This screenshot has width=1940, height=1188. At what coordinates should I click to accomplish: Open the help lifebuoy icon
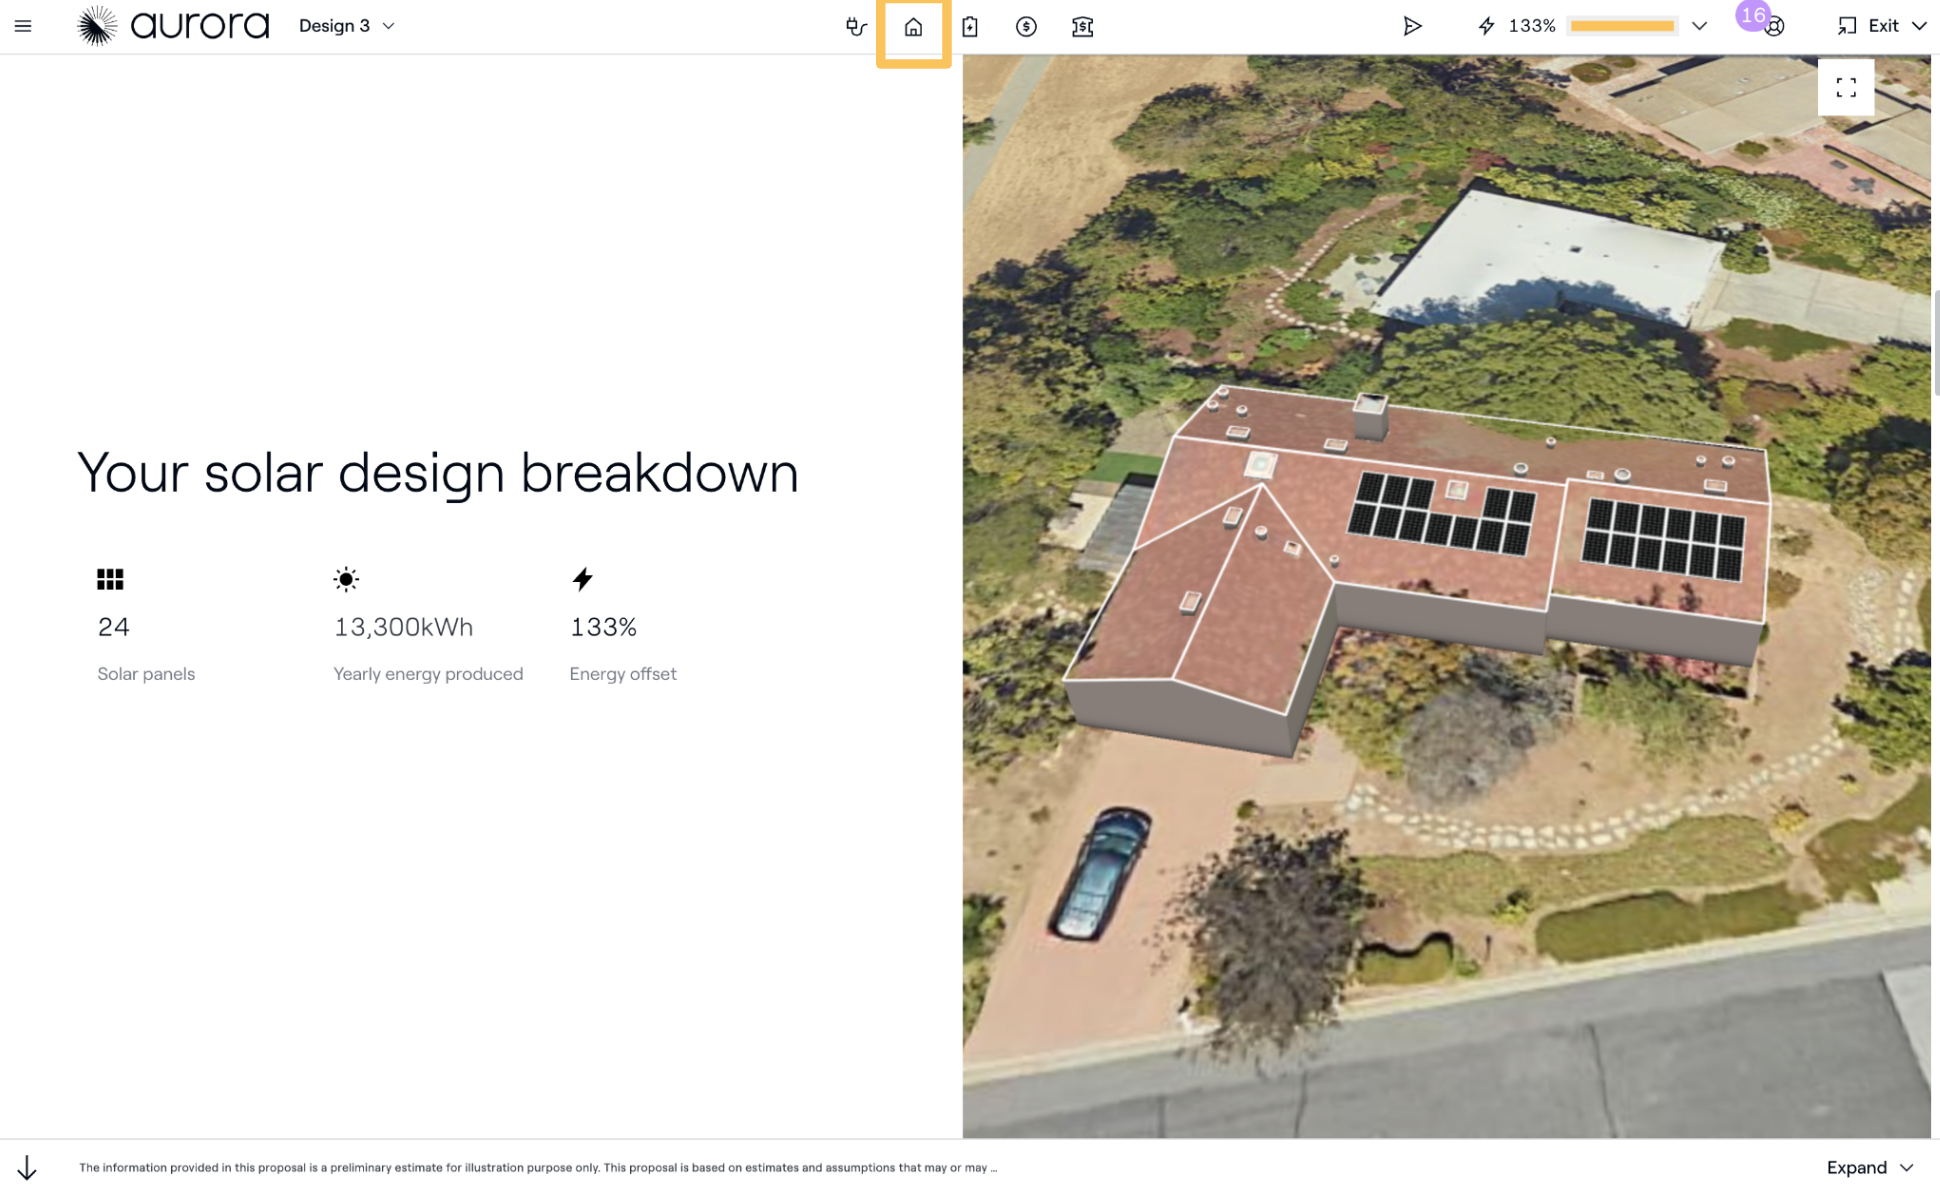(x=1776, y=28)
